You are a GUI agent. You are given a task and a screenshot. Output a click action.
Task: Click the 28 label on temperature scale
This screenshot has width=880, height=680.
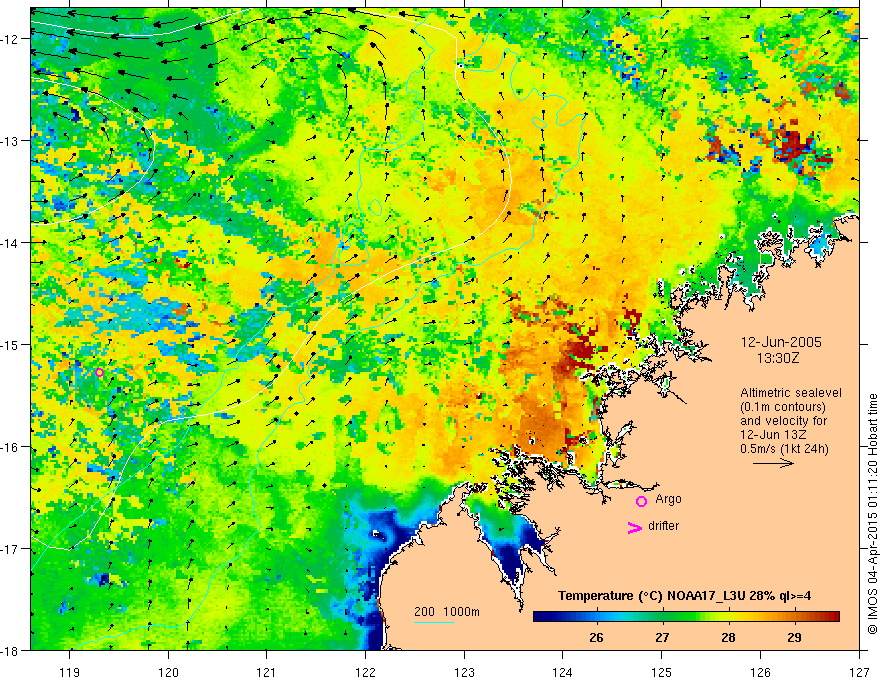tap(728, 637)
